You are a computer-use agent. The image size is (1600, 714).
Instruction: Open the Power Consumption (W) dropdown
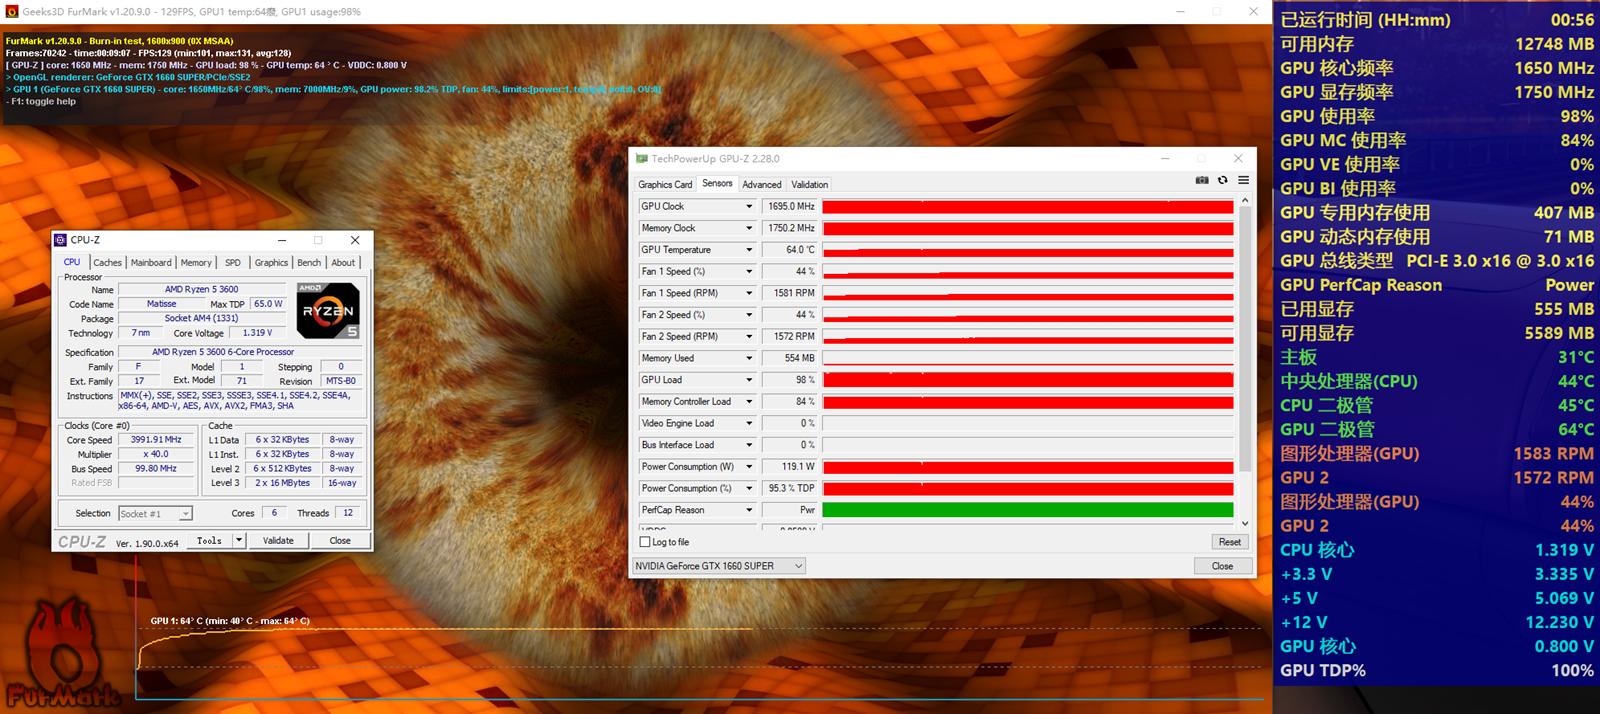tap(748, 467)
